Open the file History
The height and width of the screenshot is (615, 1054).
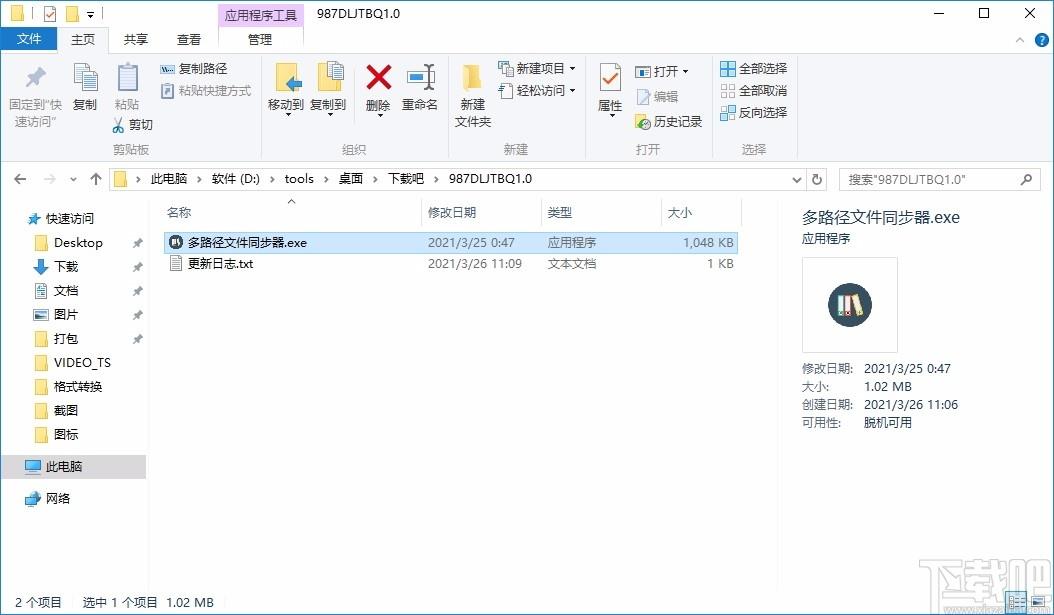[x=668, y=122]
